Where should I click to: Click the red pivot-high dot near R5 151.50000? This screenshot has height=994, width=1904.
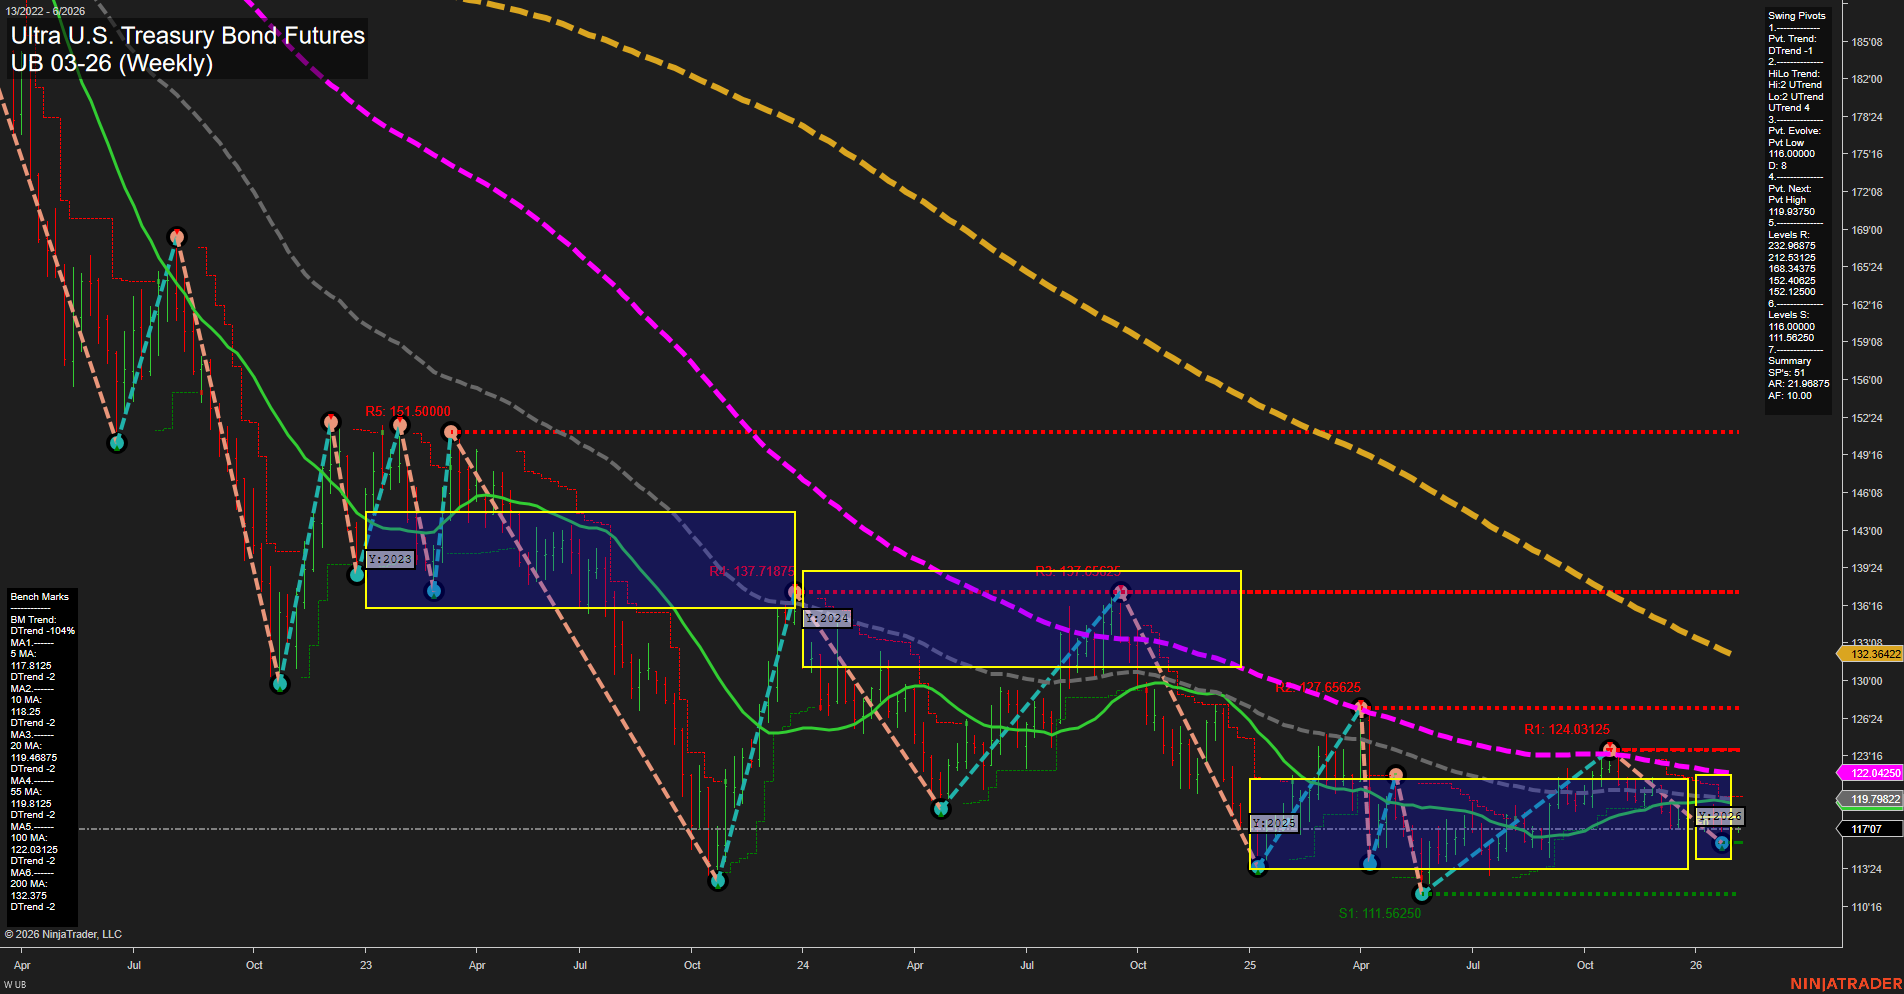tap(400, 424)
